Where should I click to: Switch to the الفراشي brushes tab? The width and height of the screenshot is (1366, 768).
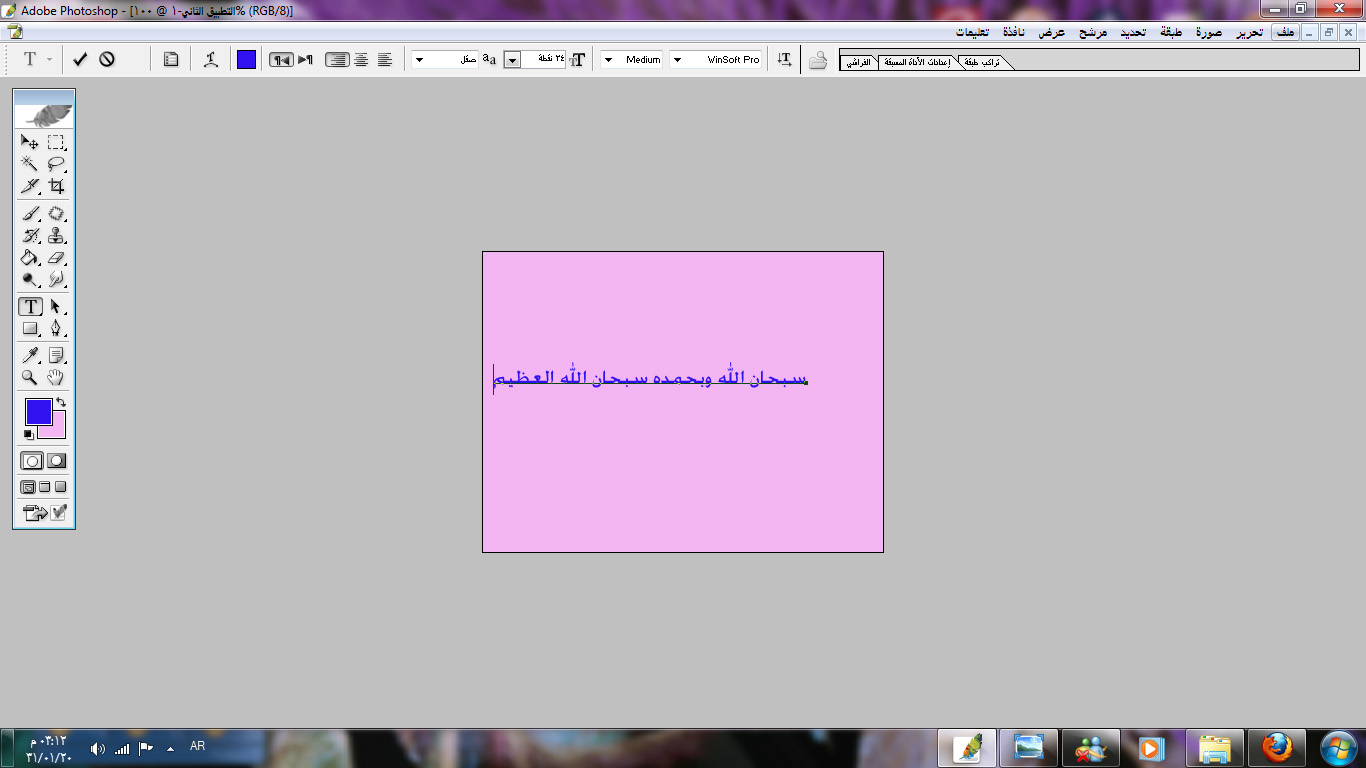point(858,62)
